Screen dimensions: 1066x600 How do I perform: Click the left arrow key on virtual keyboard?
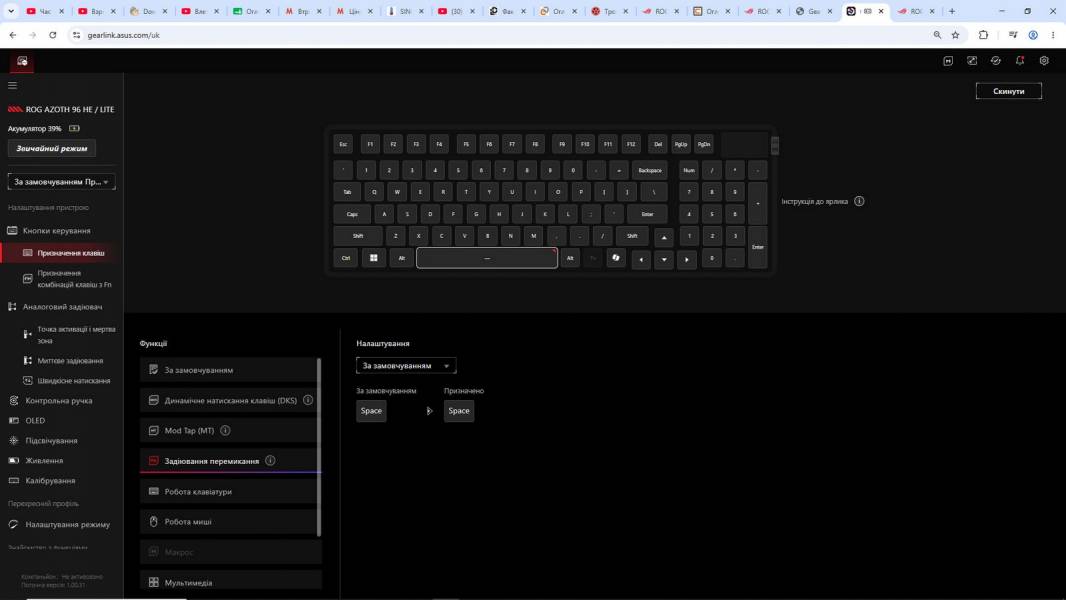[x=641, y=260]
